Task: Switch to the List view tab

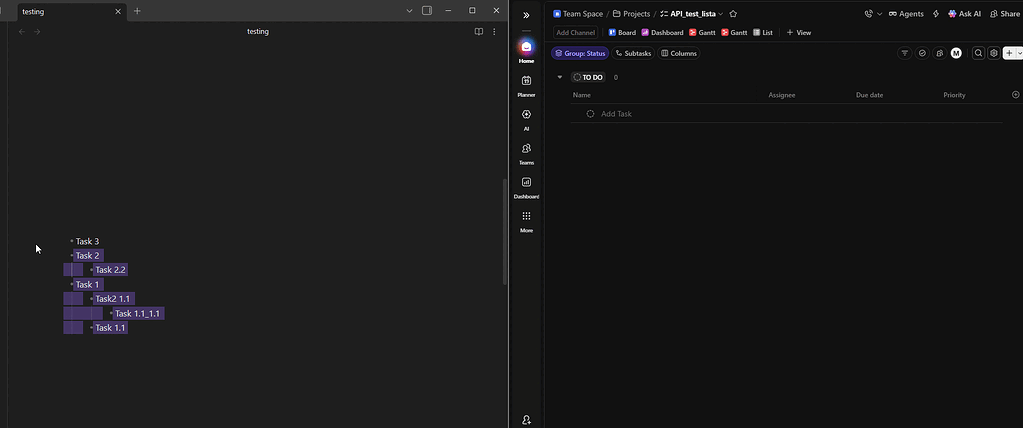Action: (763, 33)
